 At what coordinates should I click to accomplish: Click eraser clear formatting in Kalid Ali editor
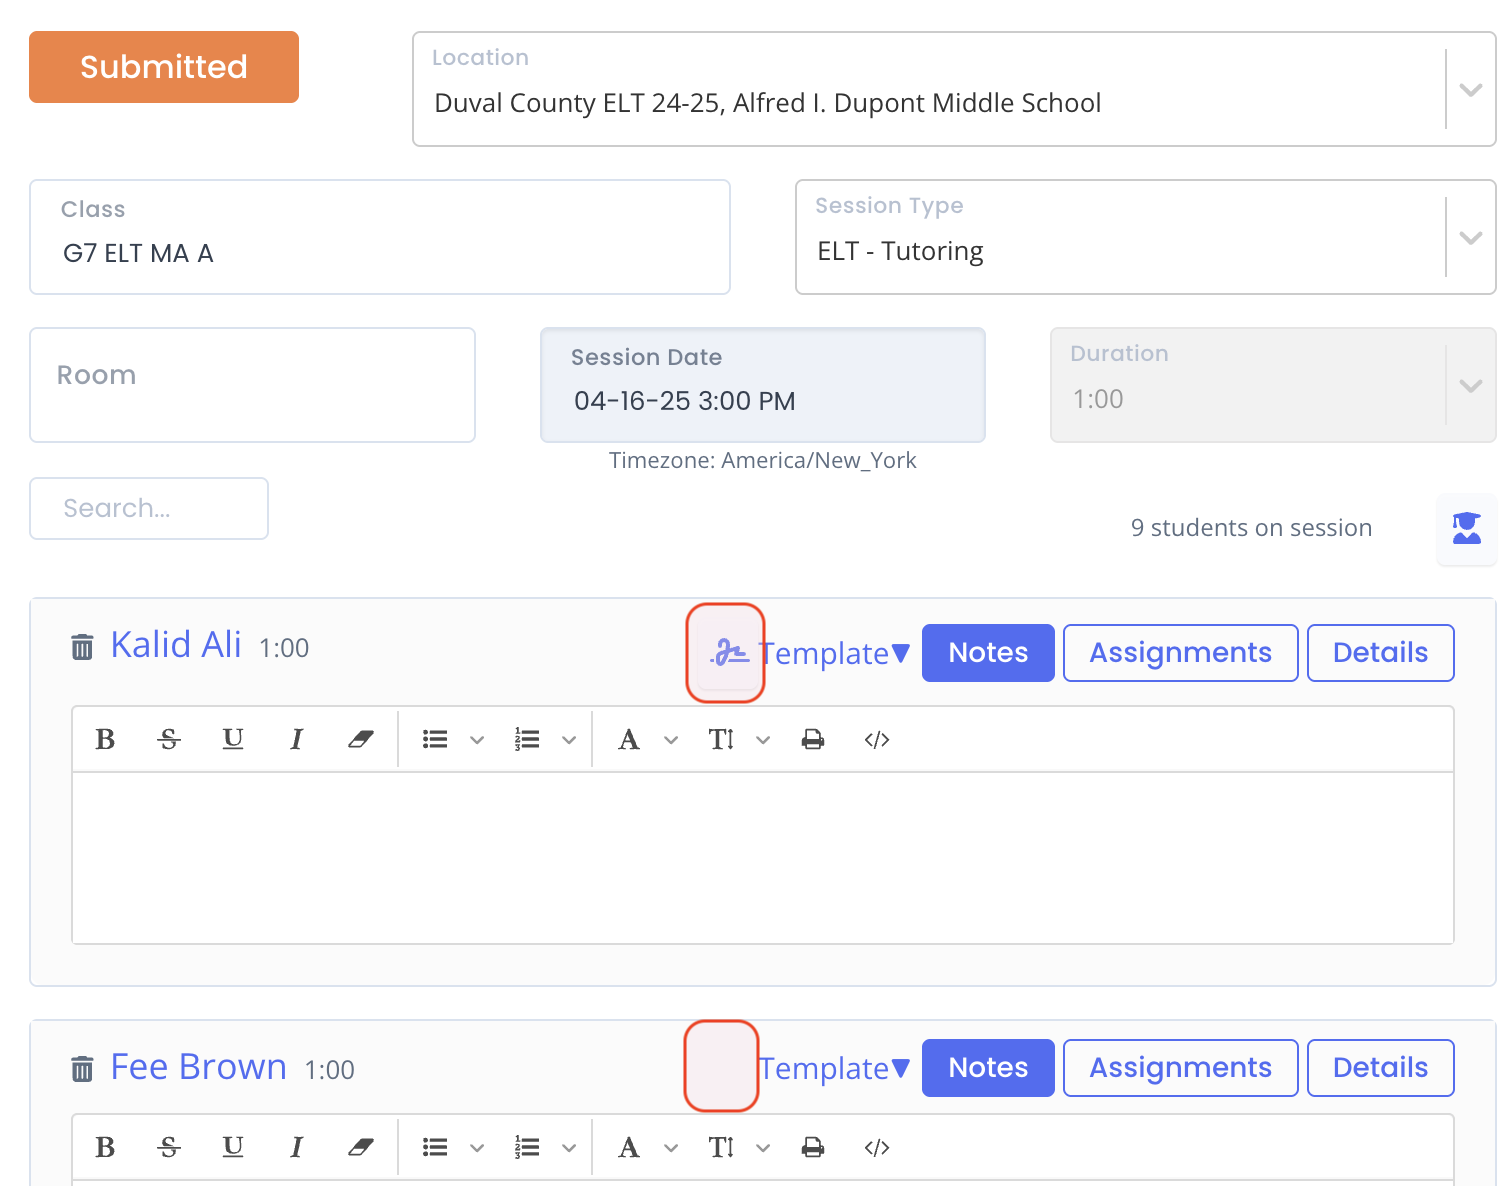coord(361,739)
